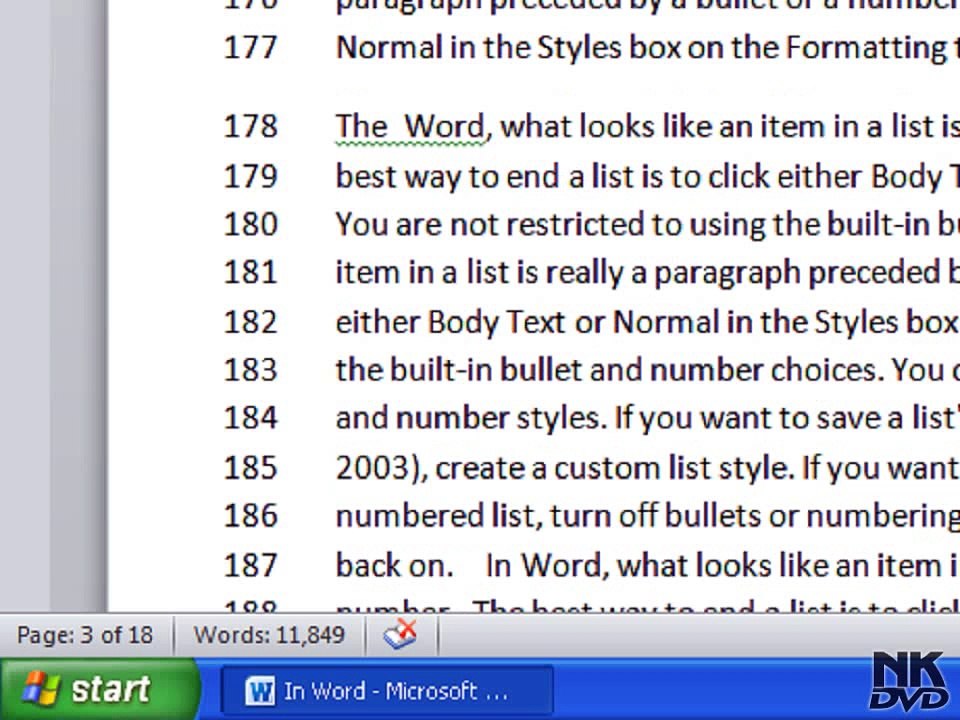
Task: Click text 'either Body Text or Normal'
Action: pos(528,322)
